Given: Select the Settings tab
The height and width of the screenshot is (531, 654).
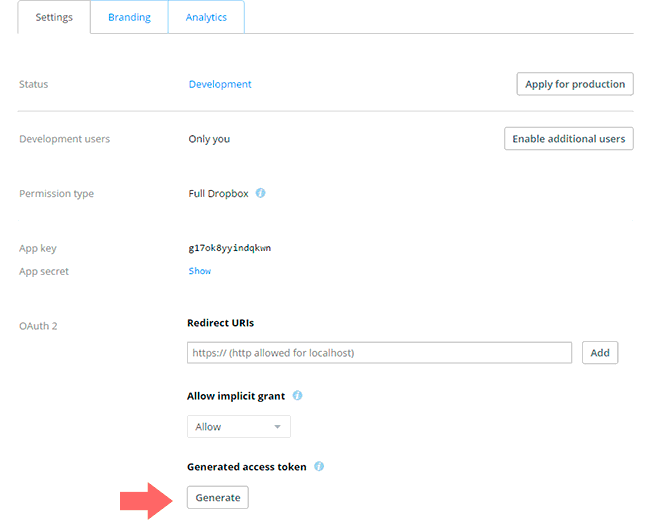Looking at the screenshot, I should [54, 17].
